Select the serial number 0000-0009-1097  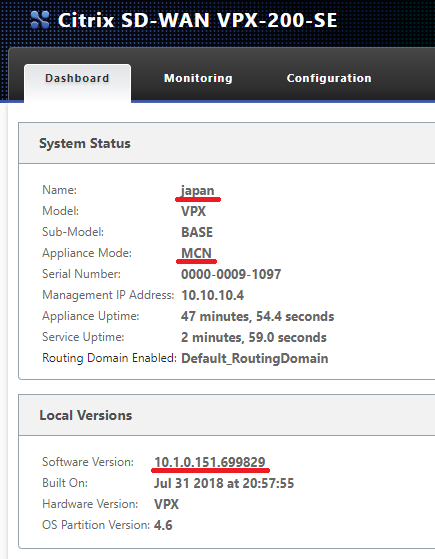tap(231, 274)
